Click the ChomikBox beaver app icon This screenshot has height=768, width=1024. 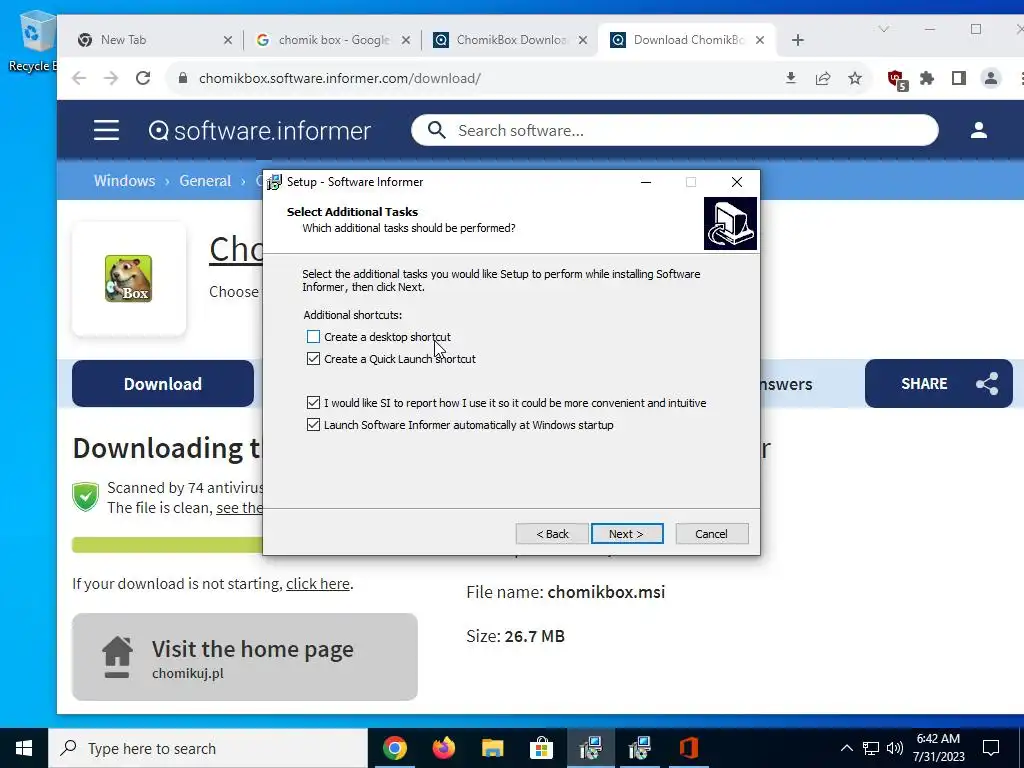click(129, 279)
